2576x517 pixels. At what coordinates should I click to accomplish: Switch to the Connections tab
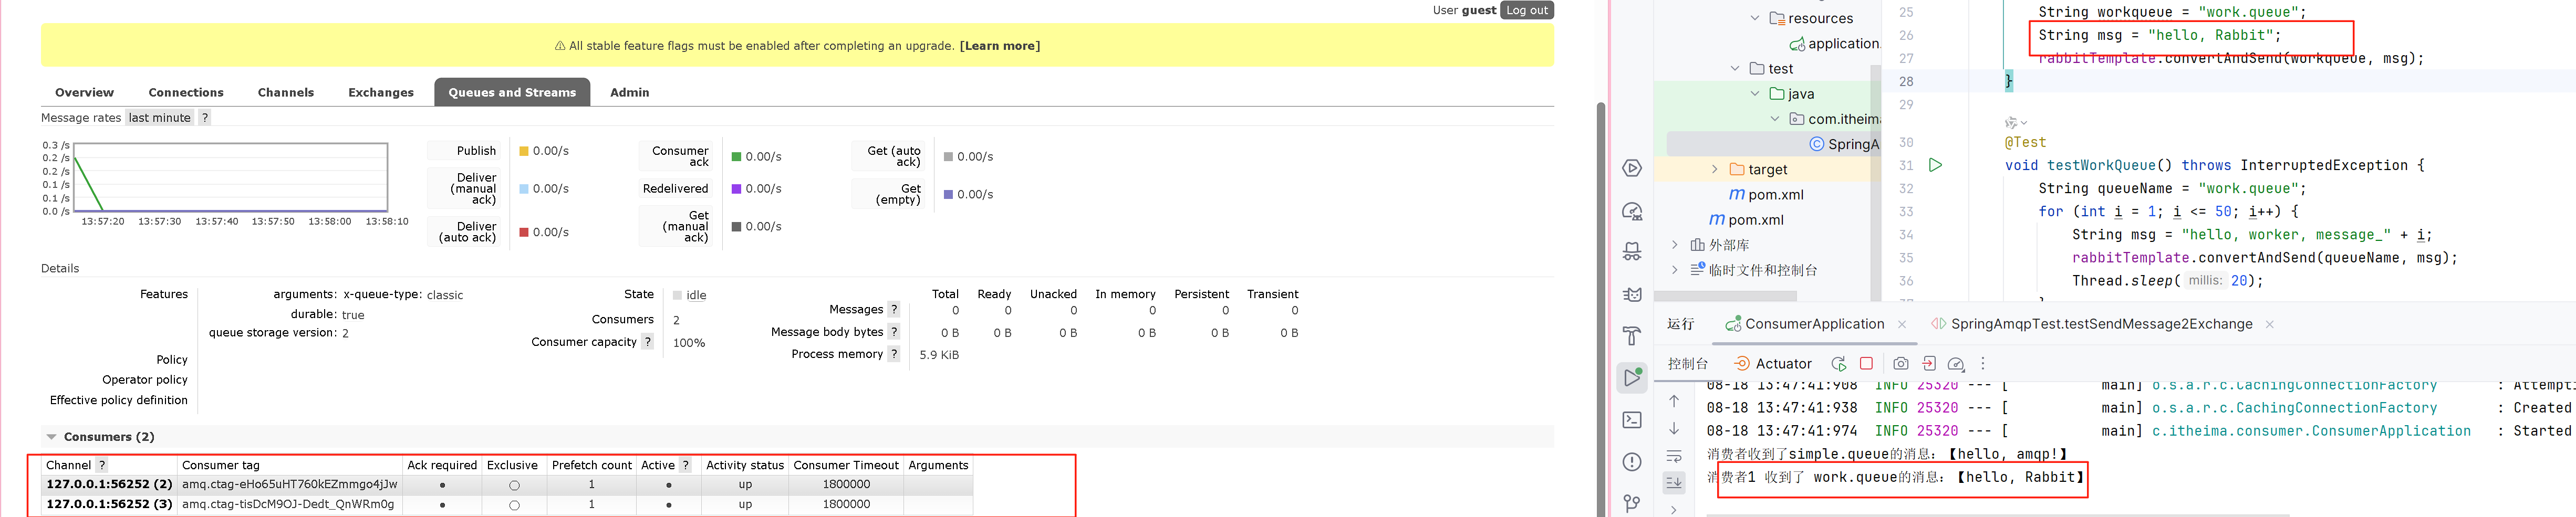(x=186, y=92)
